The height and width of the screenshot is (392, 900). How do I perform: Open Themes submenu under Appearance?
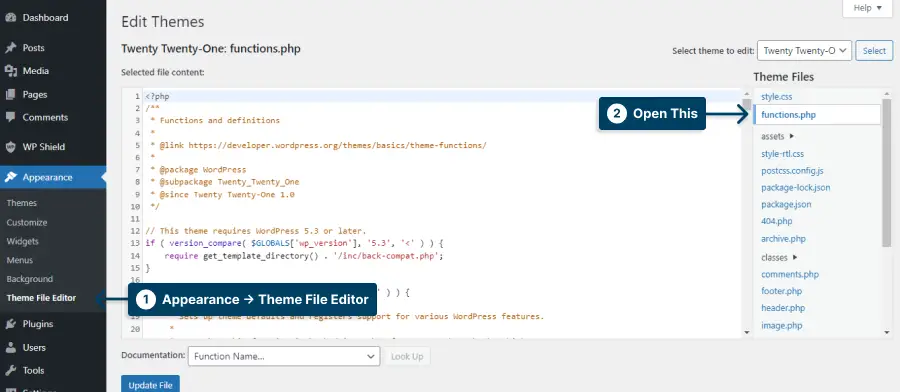tap(22, 203)
